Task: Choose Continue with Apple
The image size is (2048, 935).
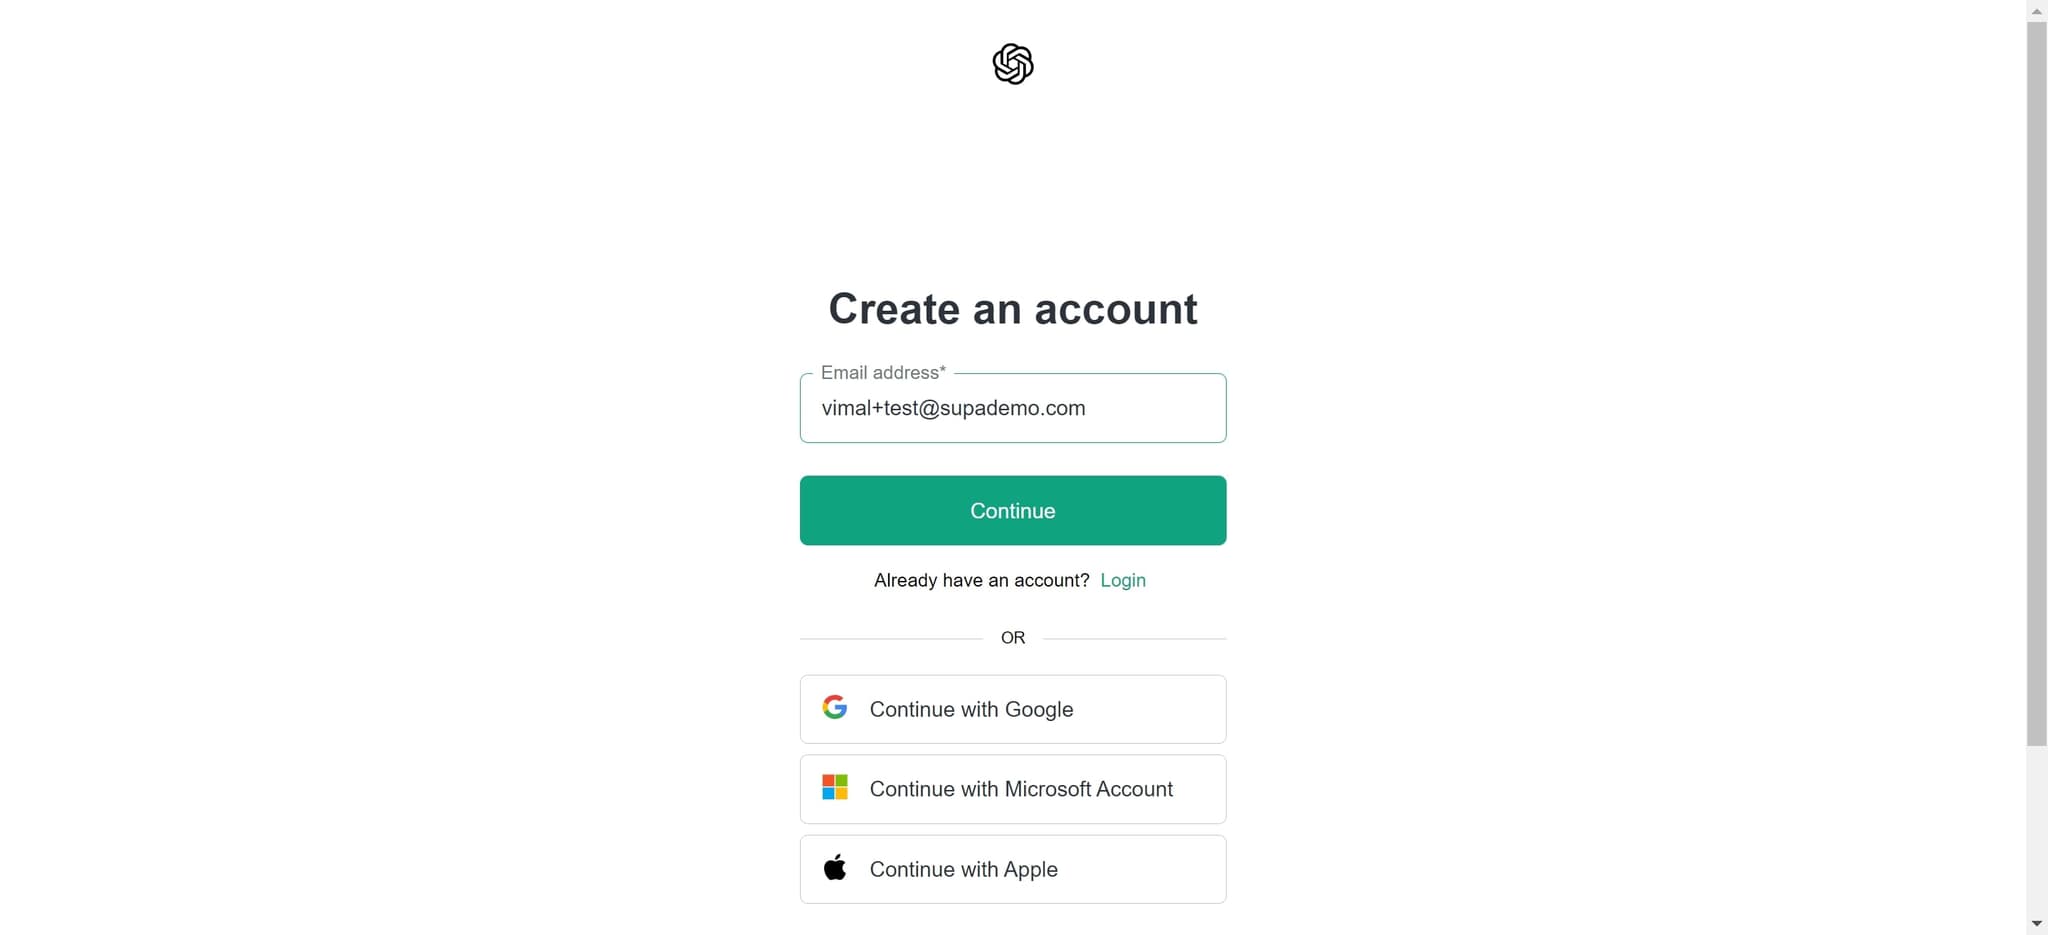Action: (1012, 869)
